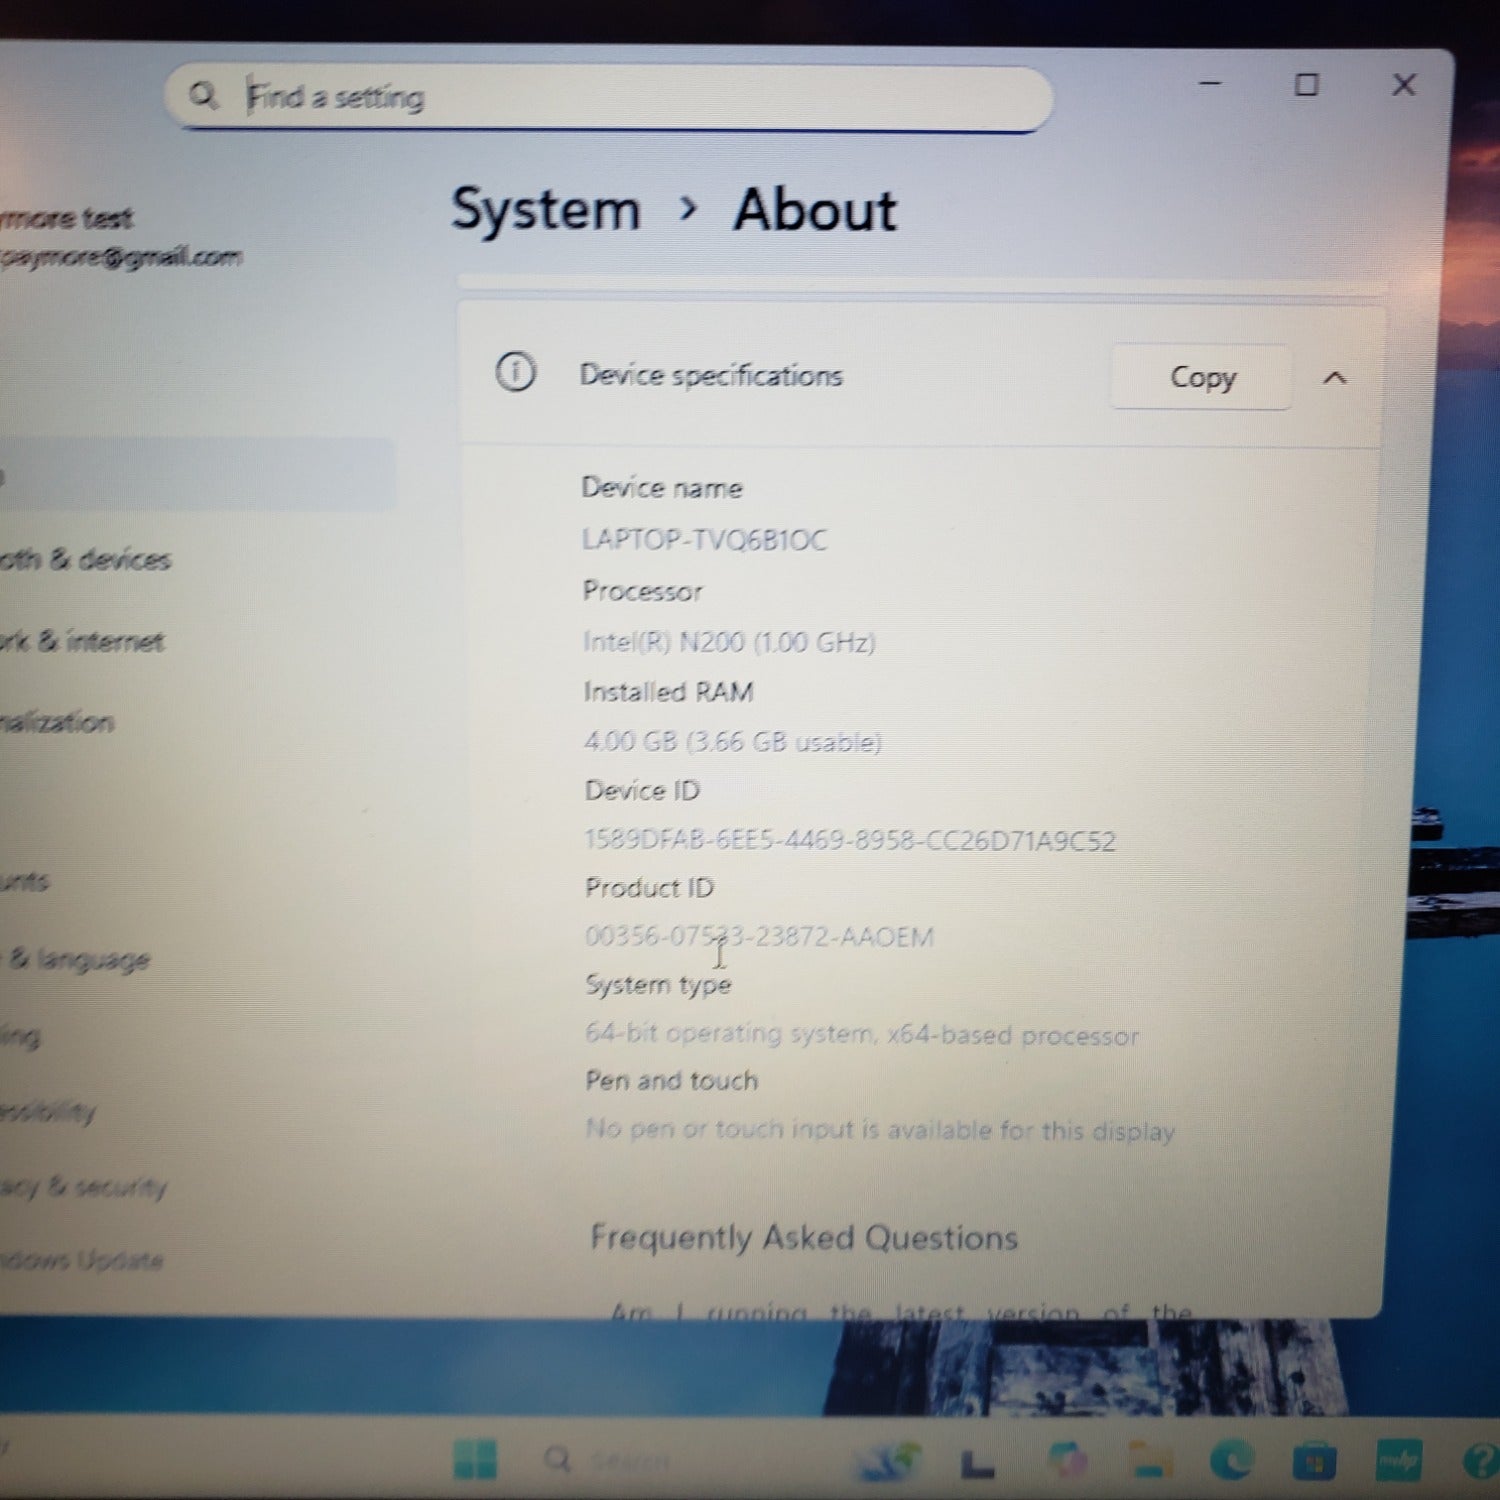Open Network & internet settings
Screen dimensions: 1500x1500
[82, 641]
